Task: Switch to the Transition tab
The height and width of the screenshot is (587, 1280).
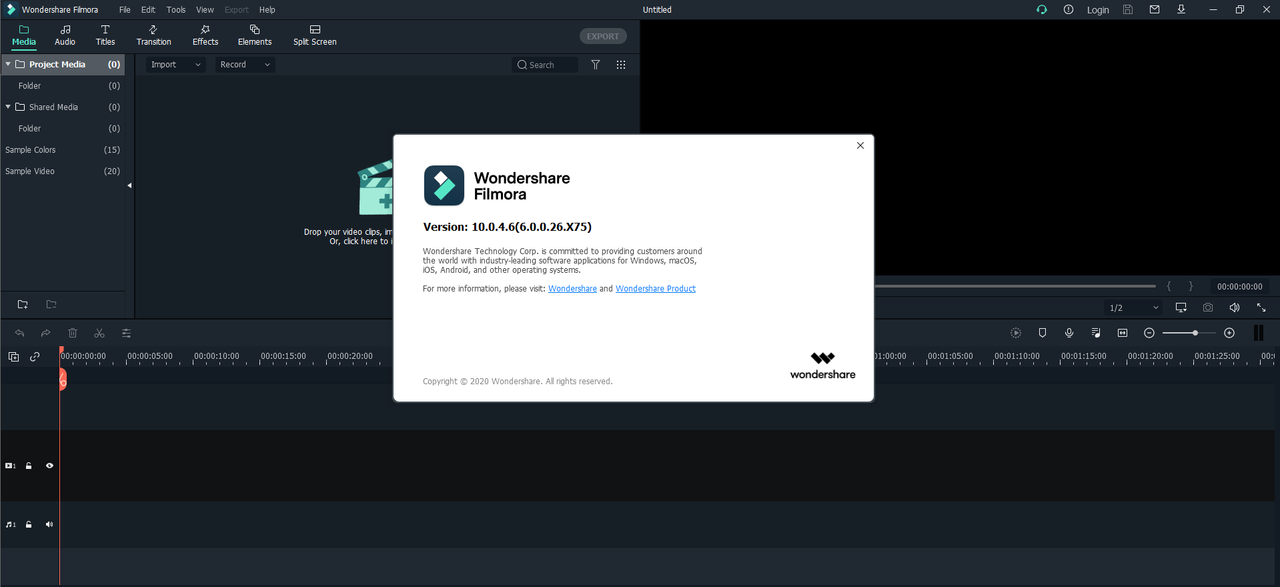Action: tap(153, 36)
